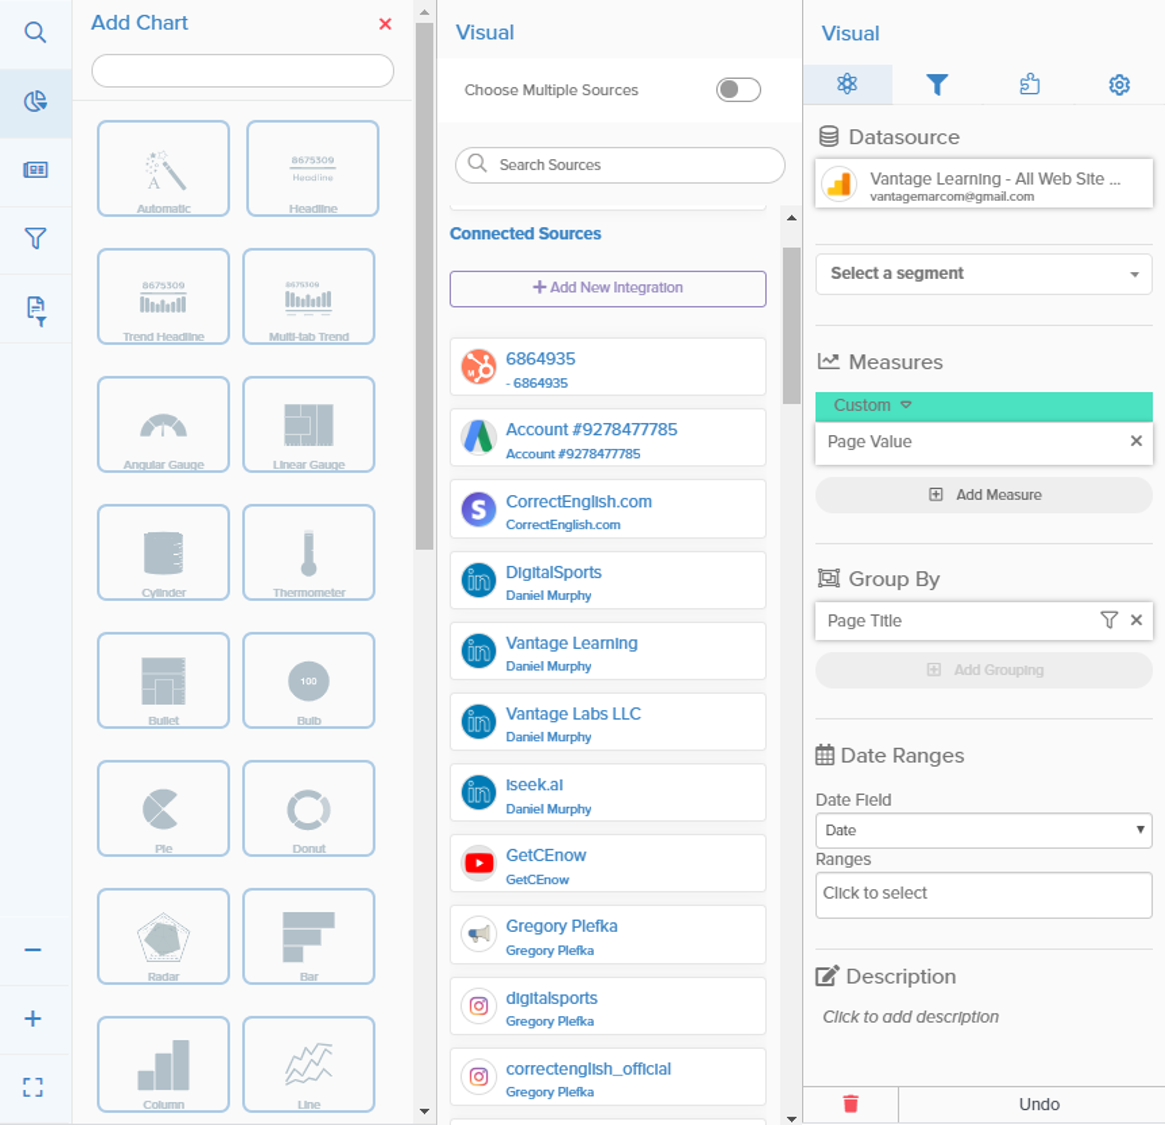Image resolution: width=1165 pixels, height=1125 pixels.
Task: Switch to the filter tab in Visual panel
Action: tap(937, 85)
